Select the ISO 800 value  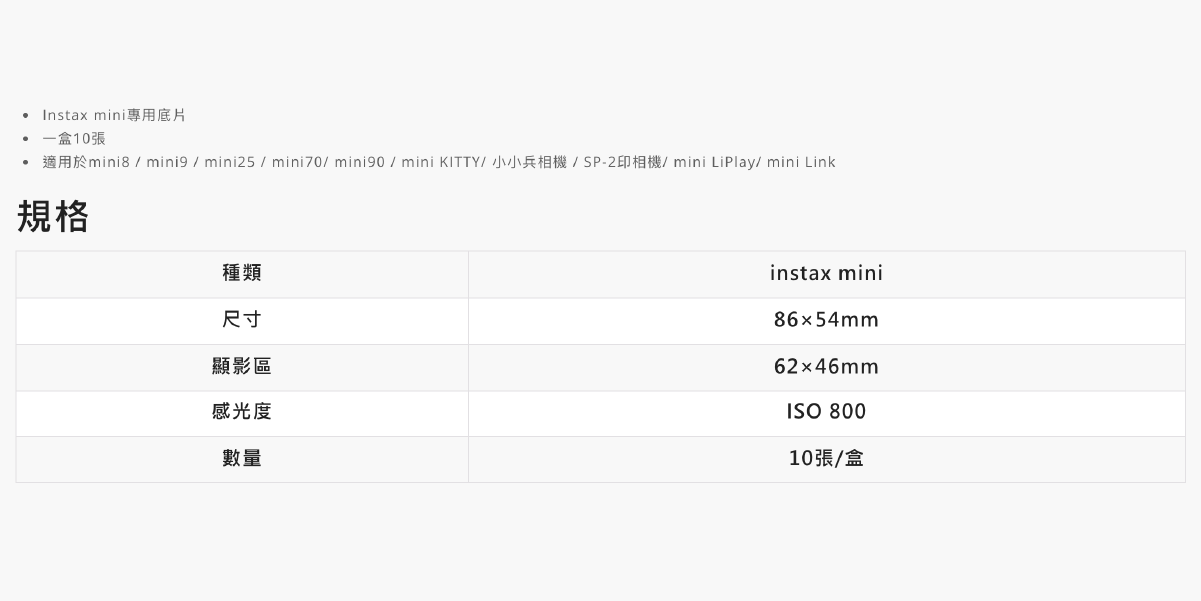pos(826,412)
